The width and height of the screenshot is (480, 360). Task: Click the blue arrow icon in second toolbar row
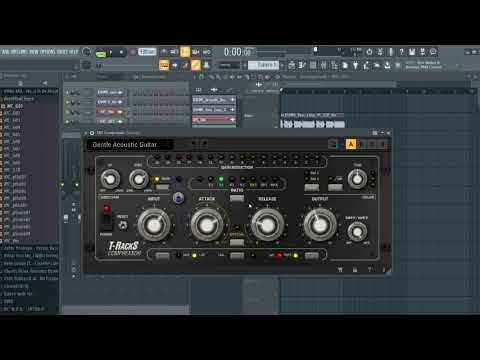pyautogui.click(x=175, y=65)
